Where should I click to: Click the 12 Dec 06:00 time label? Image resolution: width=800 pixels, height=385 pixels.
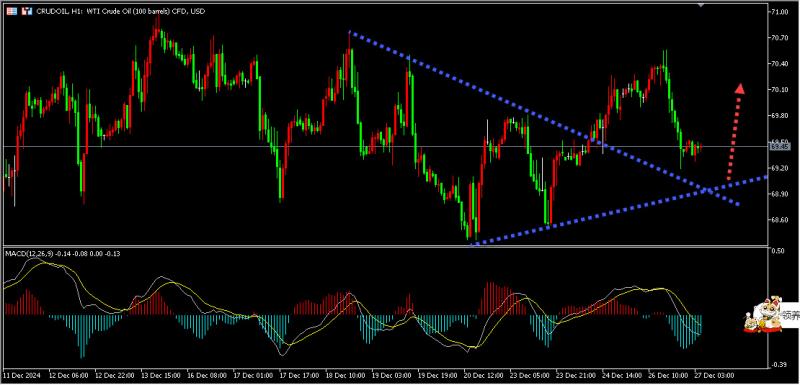[68, 375]
